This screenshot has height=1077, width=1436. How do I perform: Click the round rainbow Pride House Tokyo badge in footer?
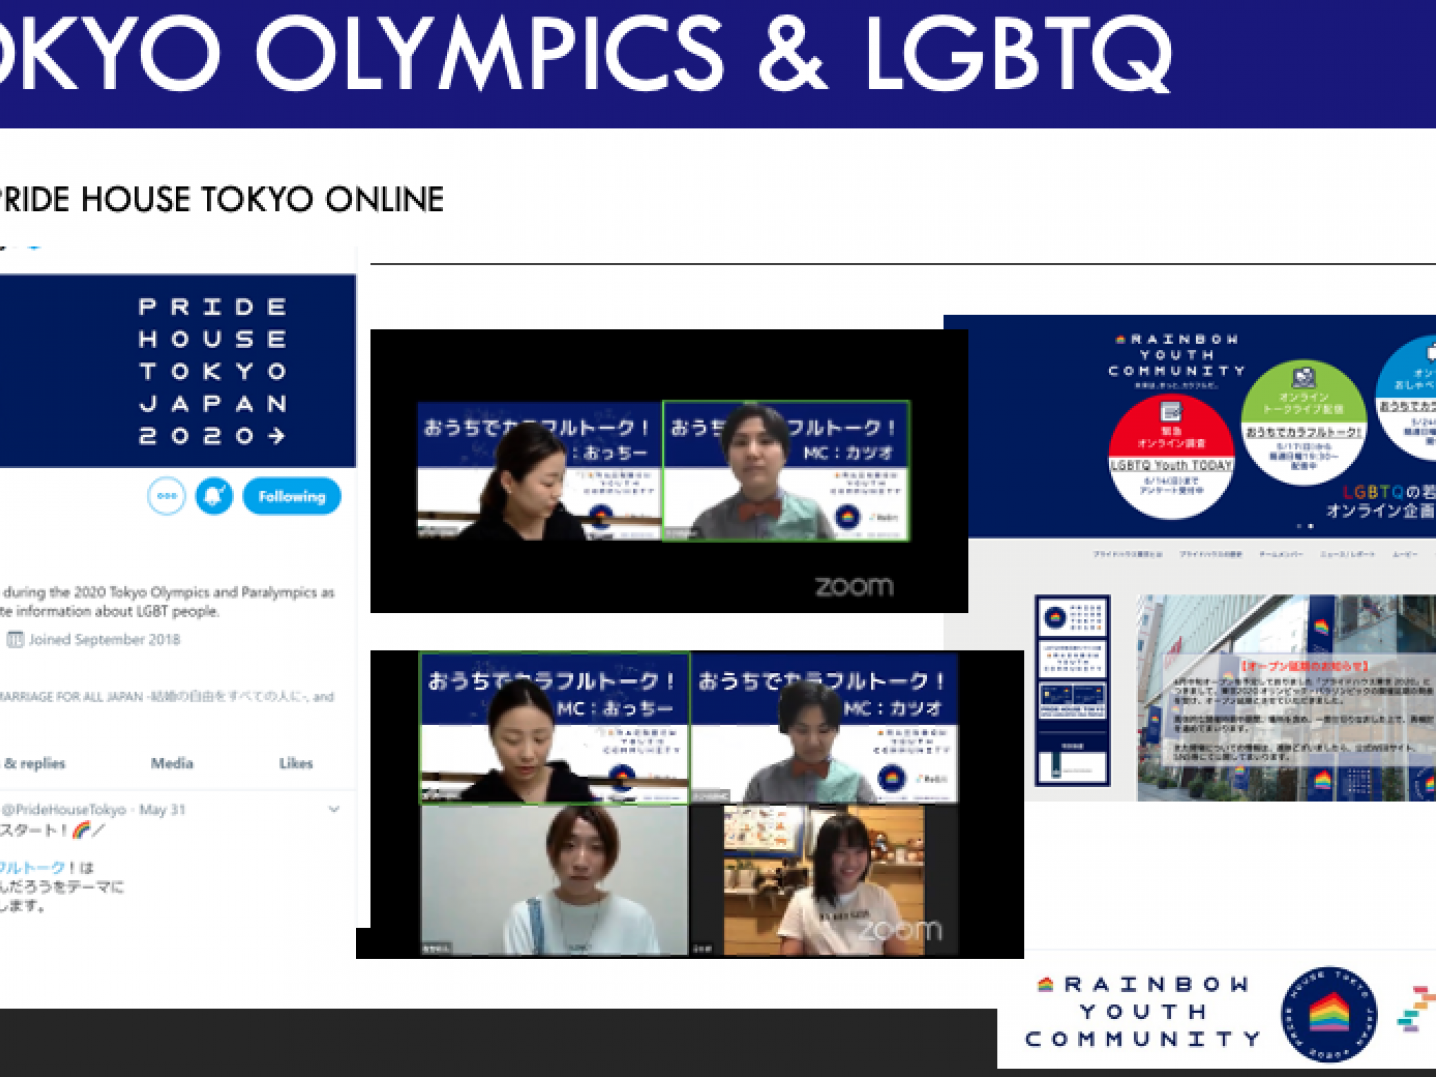click(1329, 1014)
